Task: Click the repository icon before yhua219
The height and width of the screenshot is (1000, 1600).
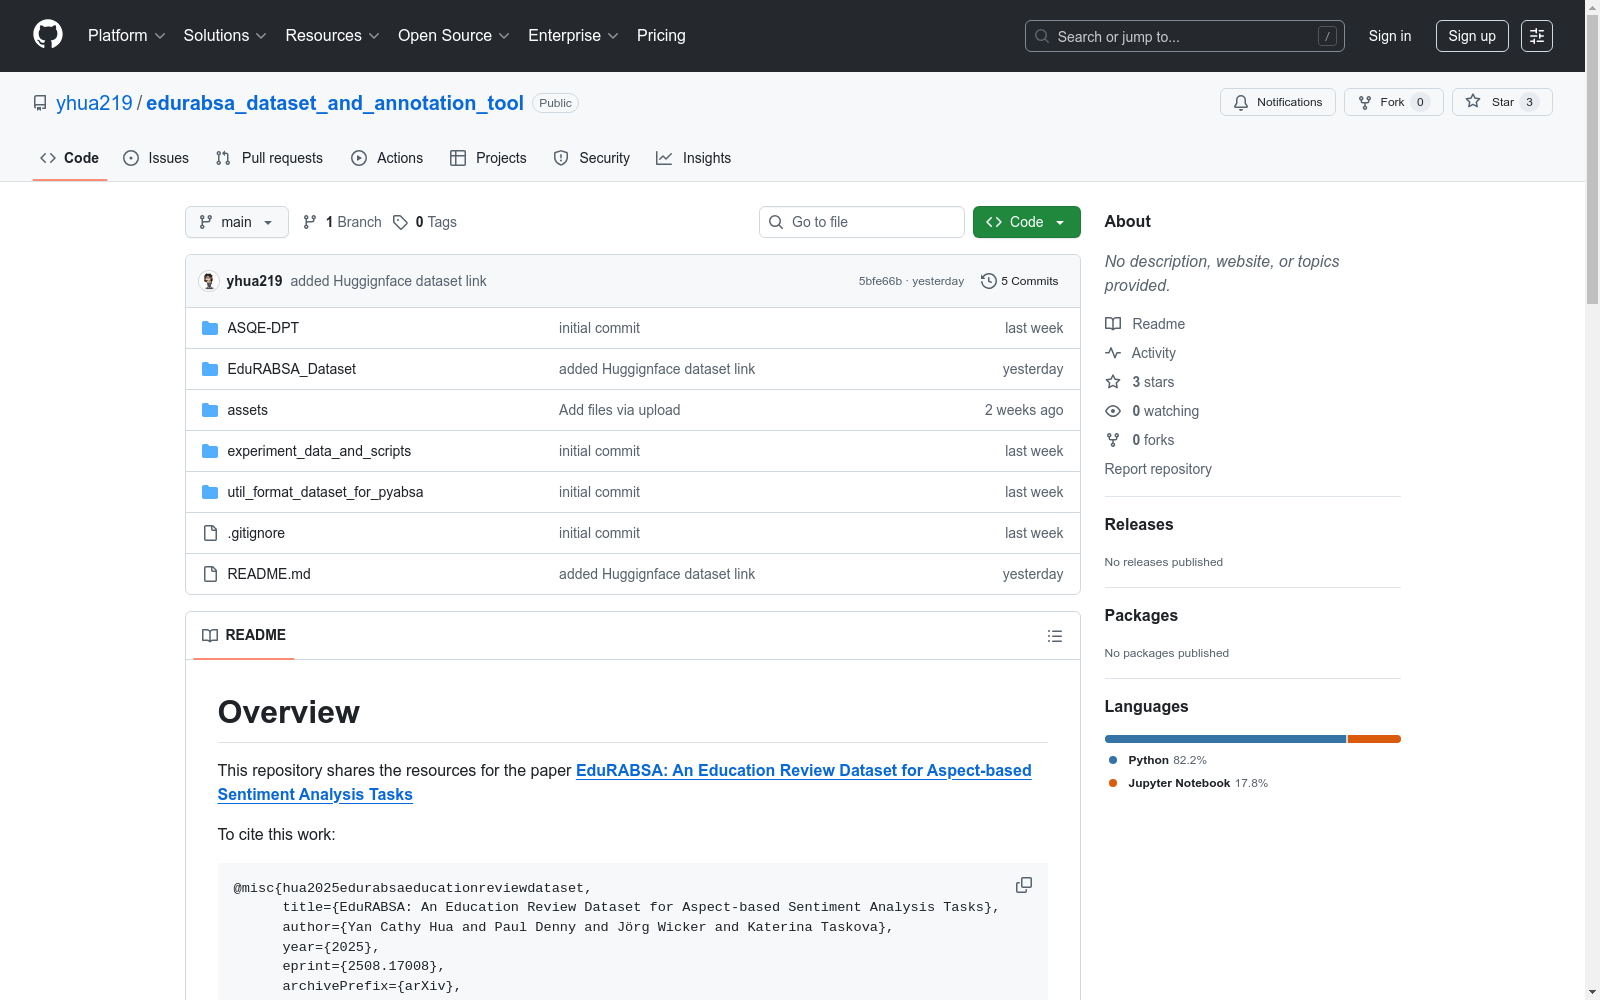Action: point(40,103)
